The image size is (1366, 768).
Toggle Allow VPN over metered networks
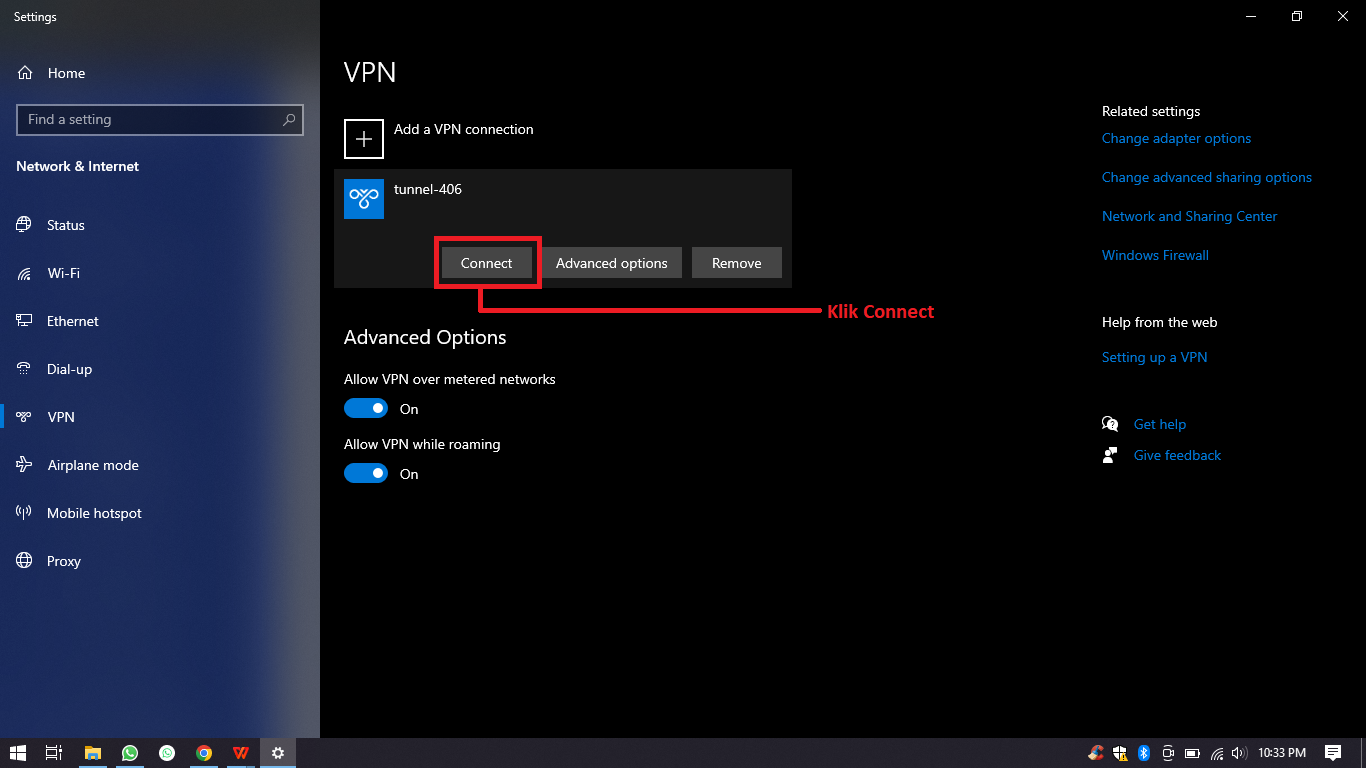tap(366, 408)
